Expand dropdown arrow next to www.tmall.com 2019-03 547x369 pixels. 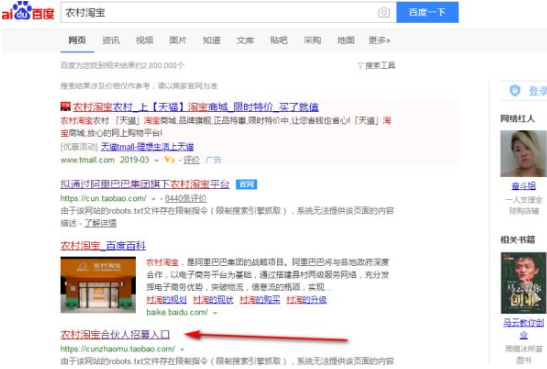pyautogui.click(x=157, y=160)
